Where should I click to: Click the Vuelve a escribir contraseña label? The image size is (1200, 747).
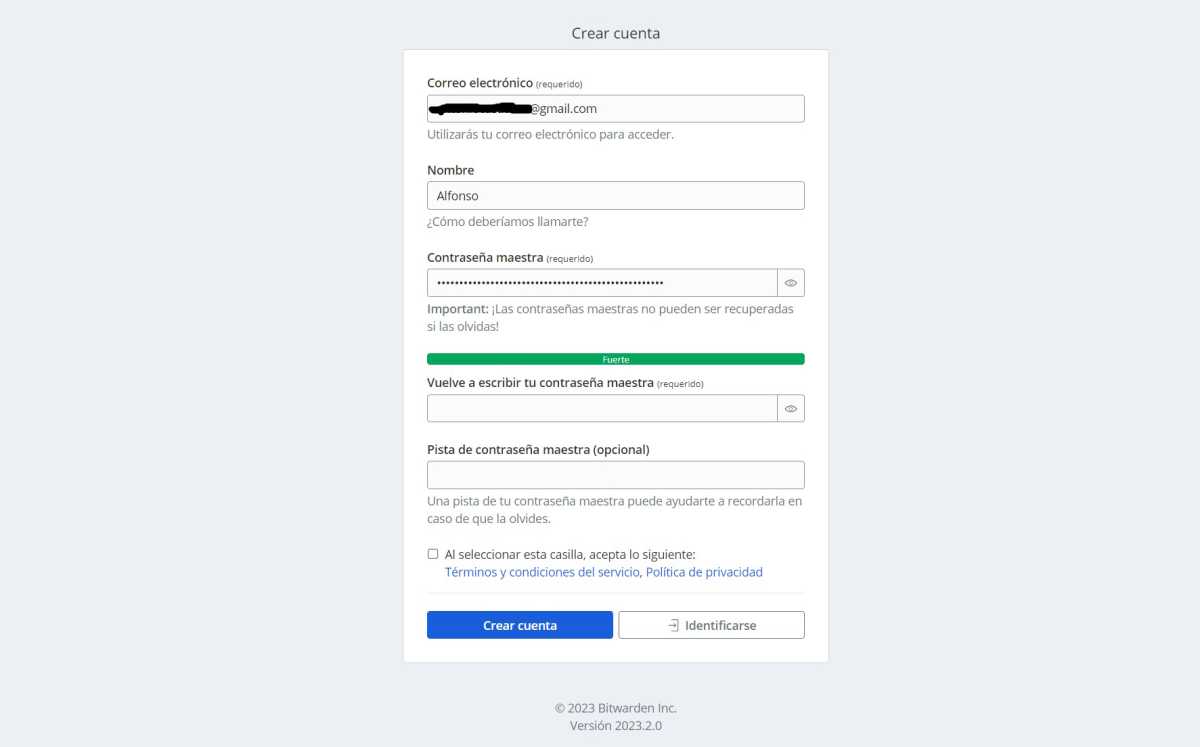point(540,383)
